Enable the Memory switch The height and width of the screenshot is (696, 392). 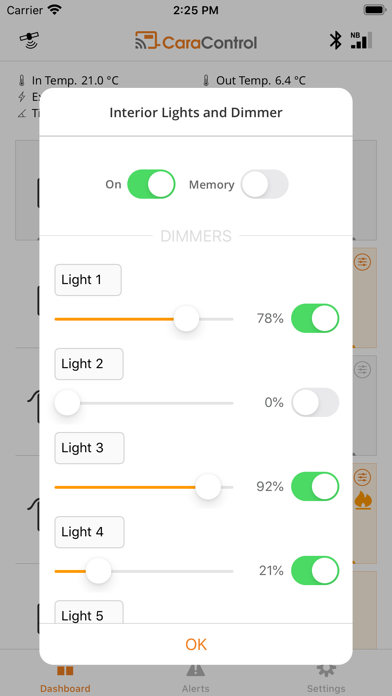[x=265, y=184]
